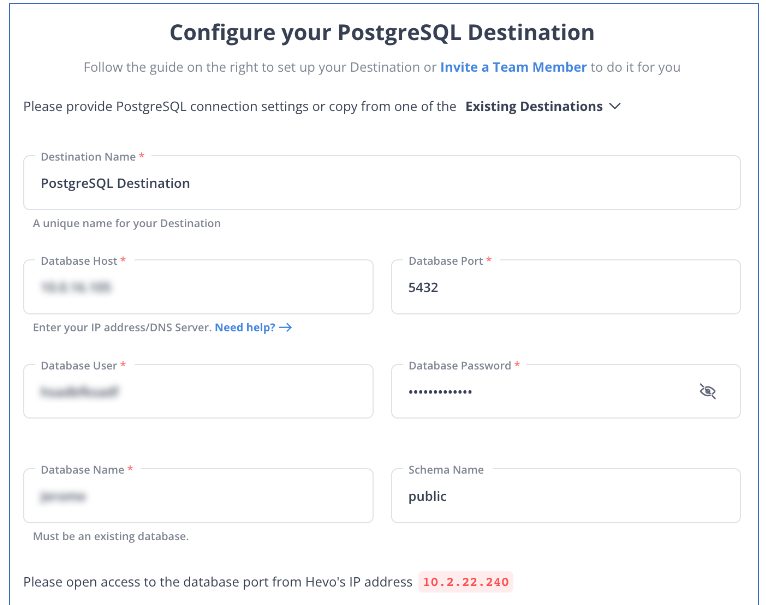Click the Must be an existing database hint
766x605 pixels.
pyautogui.click(x=111, y=536)
